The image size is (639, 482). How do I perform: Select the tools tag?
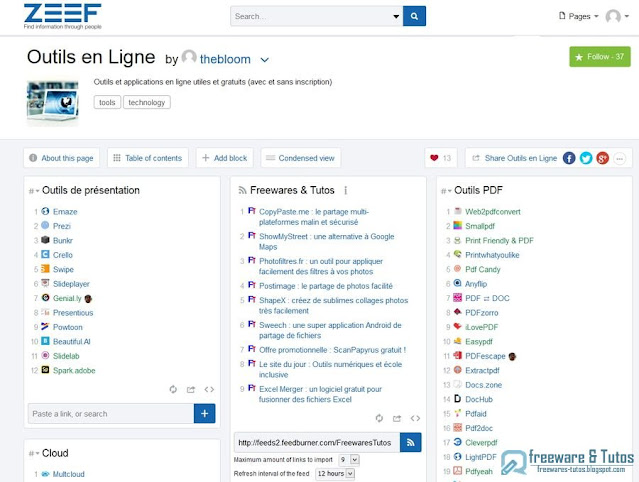click(x=107, y=102)
